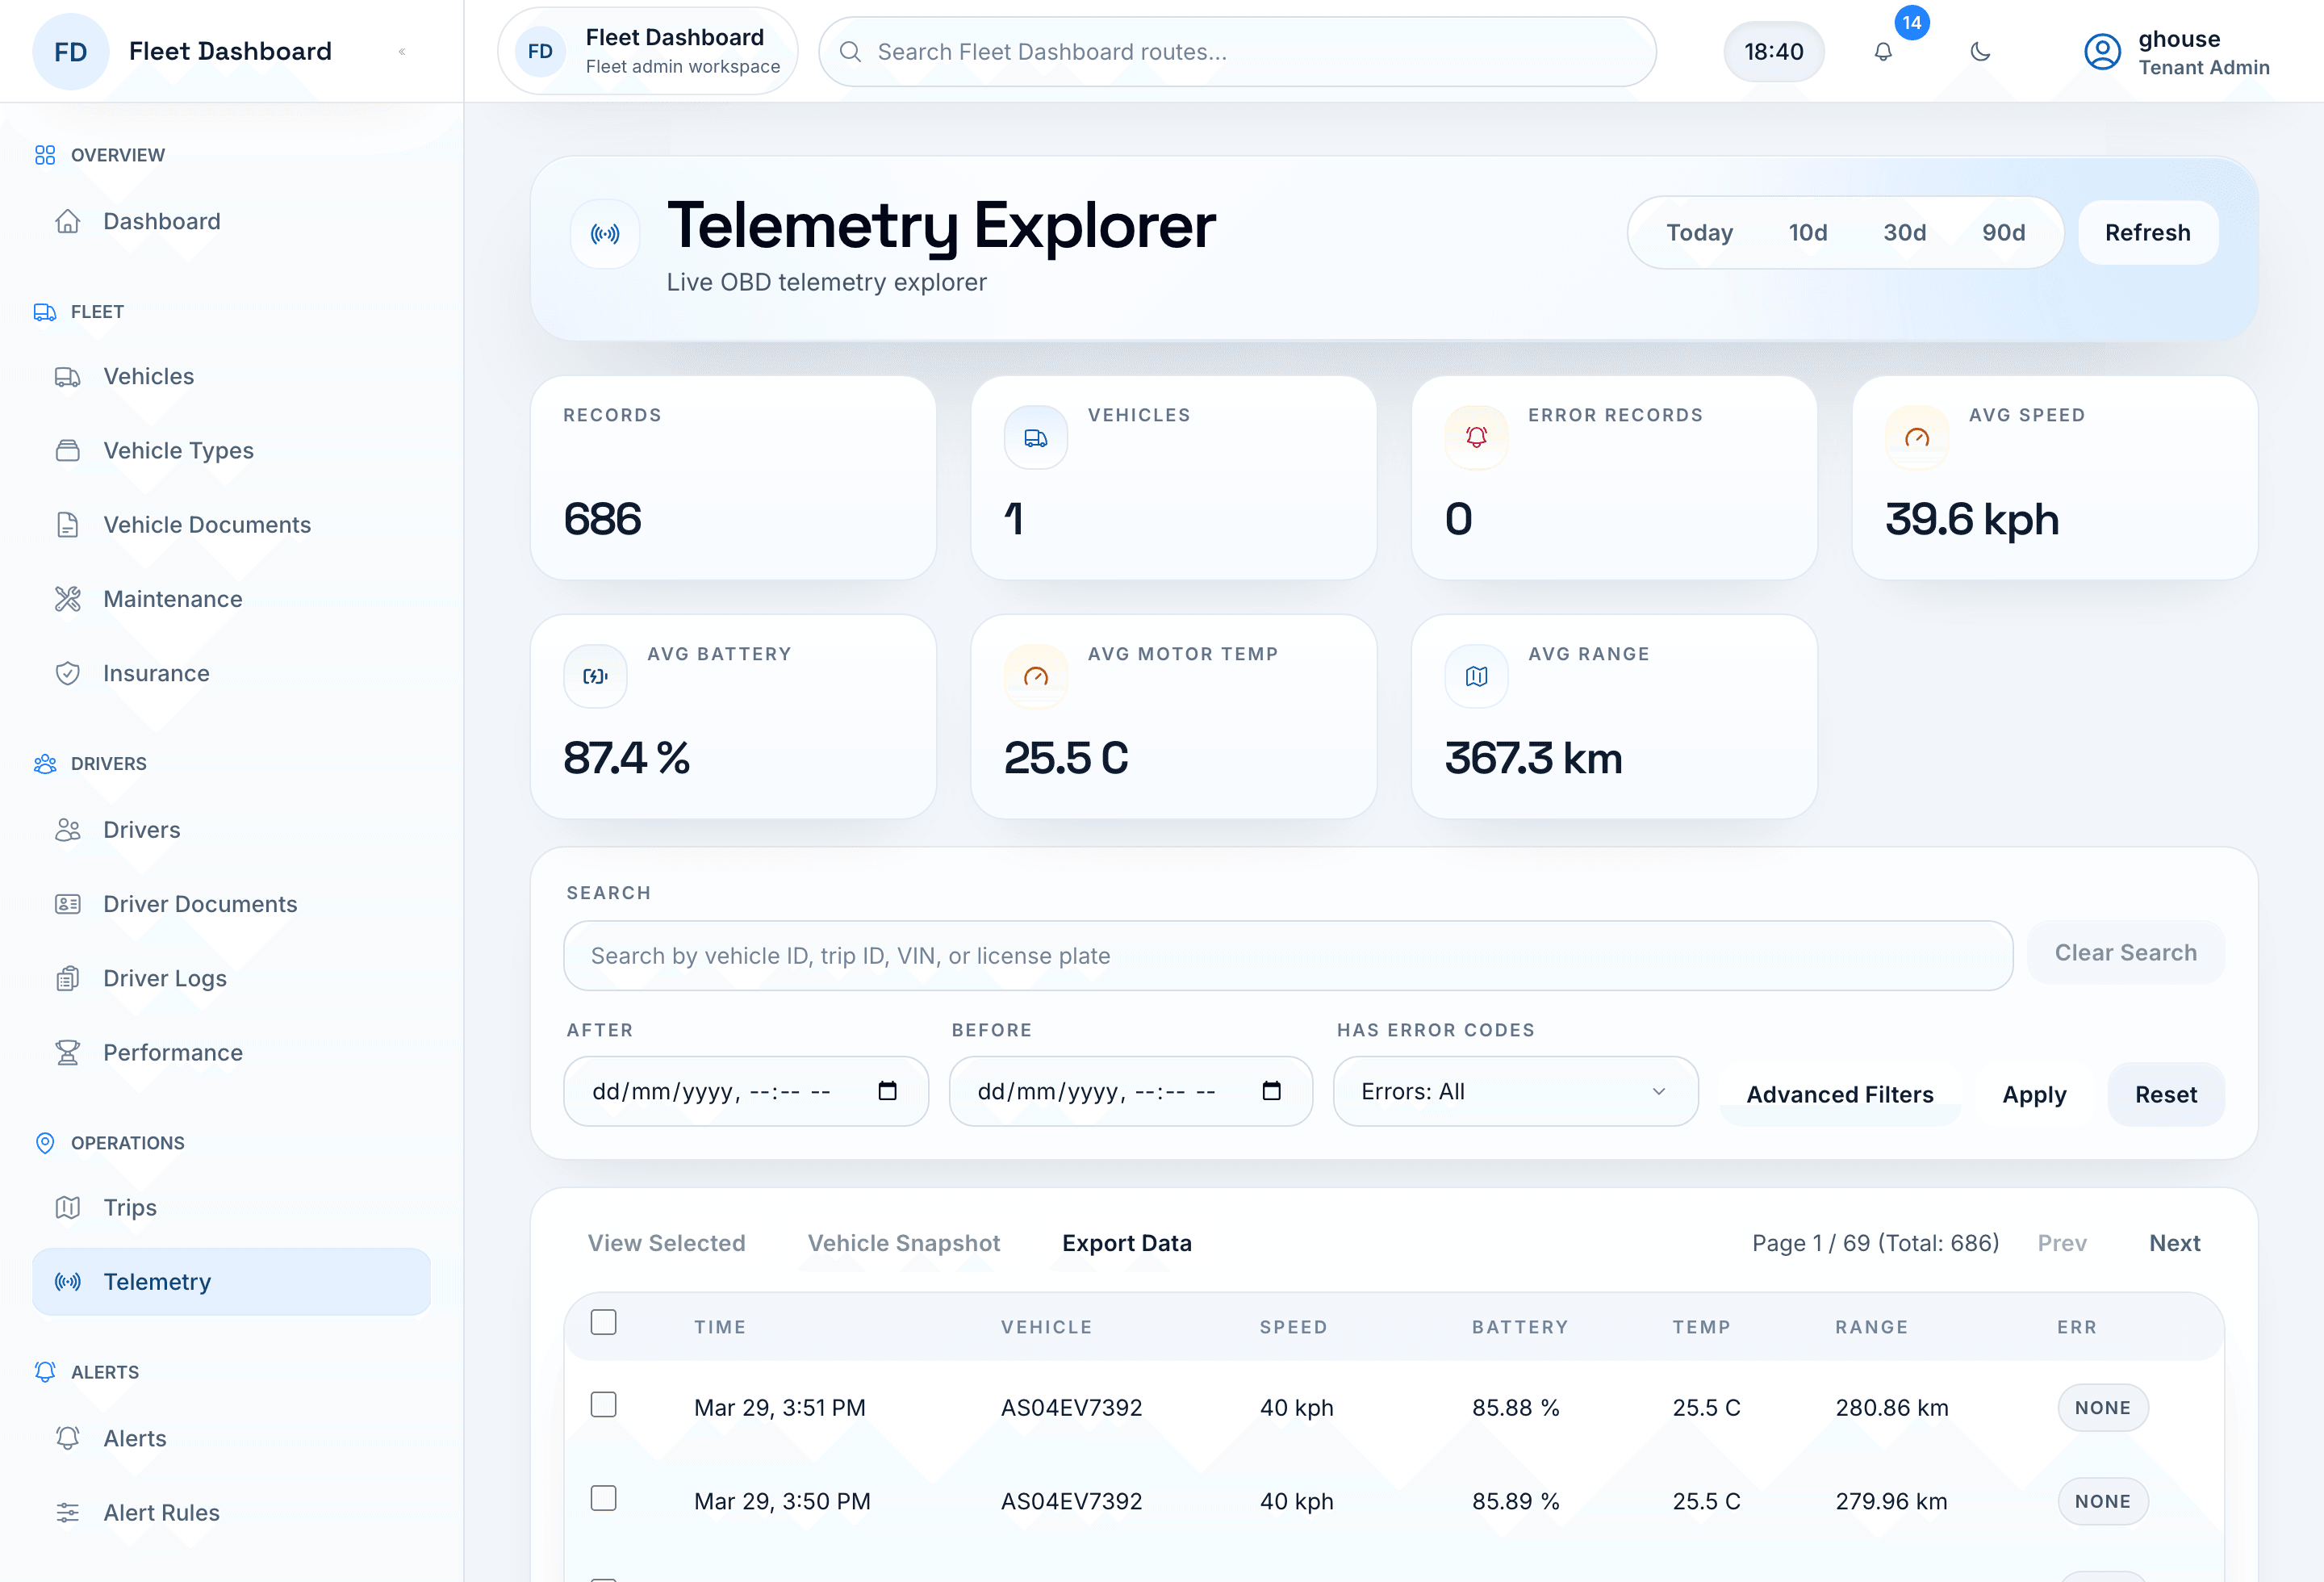Screen dimensions: 2324x1582
Task: Click the Avg Battery charging icon
Action: pyautogui.click(x=595, y=676)
